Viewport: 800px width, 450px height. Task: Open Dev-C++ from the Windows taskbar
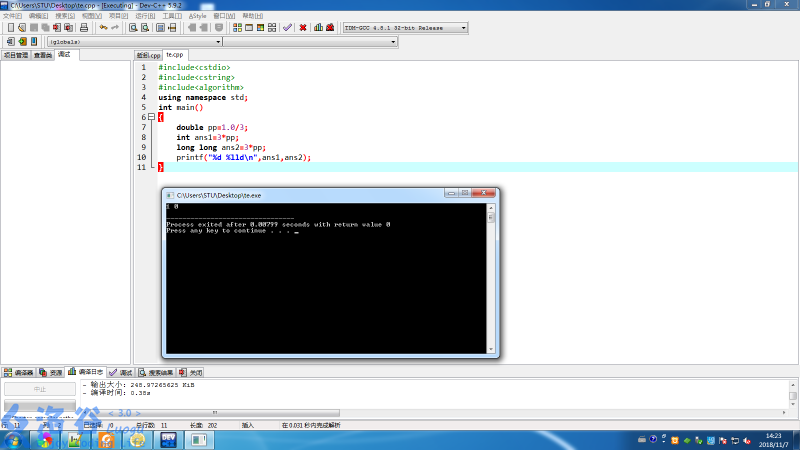click(169, 439)
